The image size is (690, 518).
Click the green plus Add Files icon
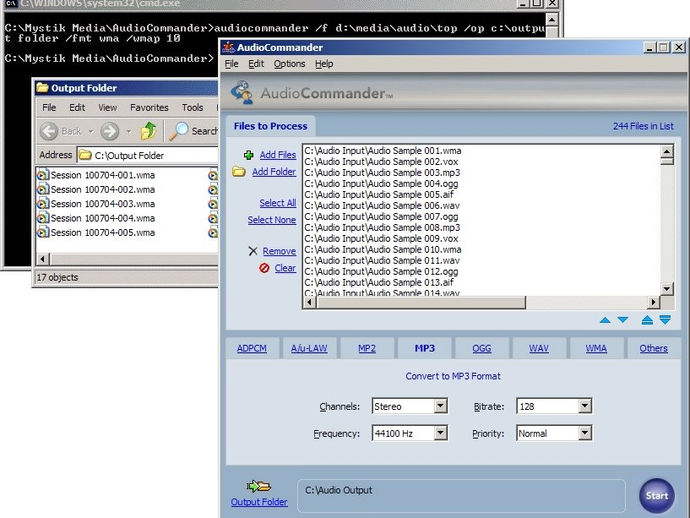coord(249,155)
